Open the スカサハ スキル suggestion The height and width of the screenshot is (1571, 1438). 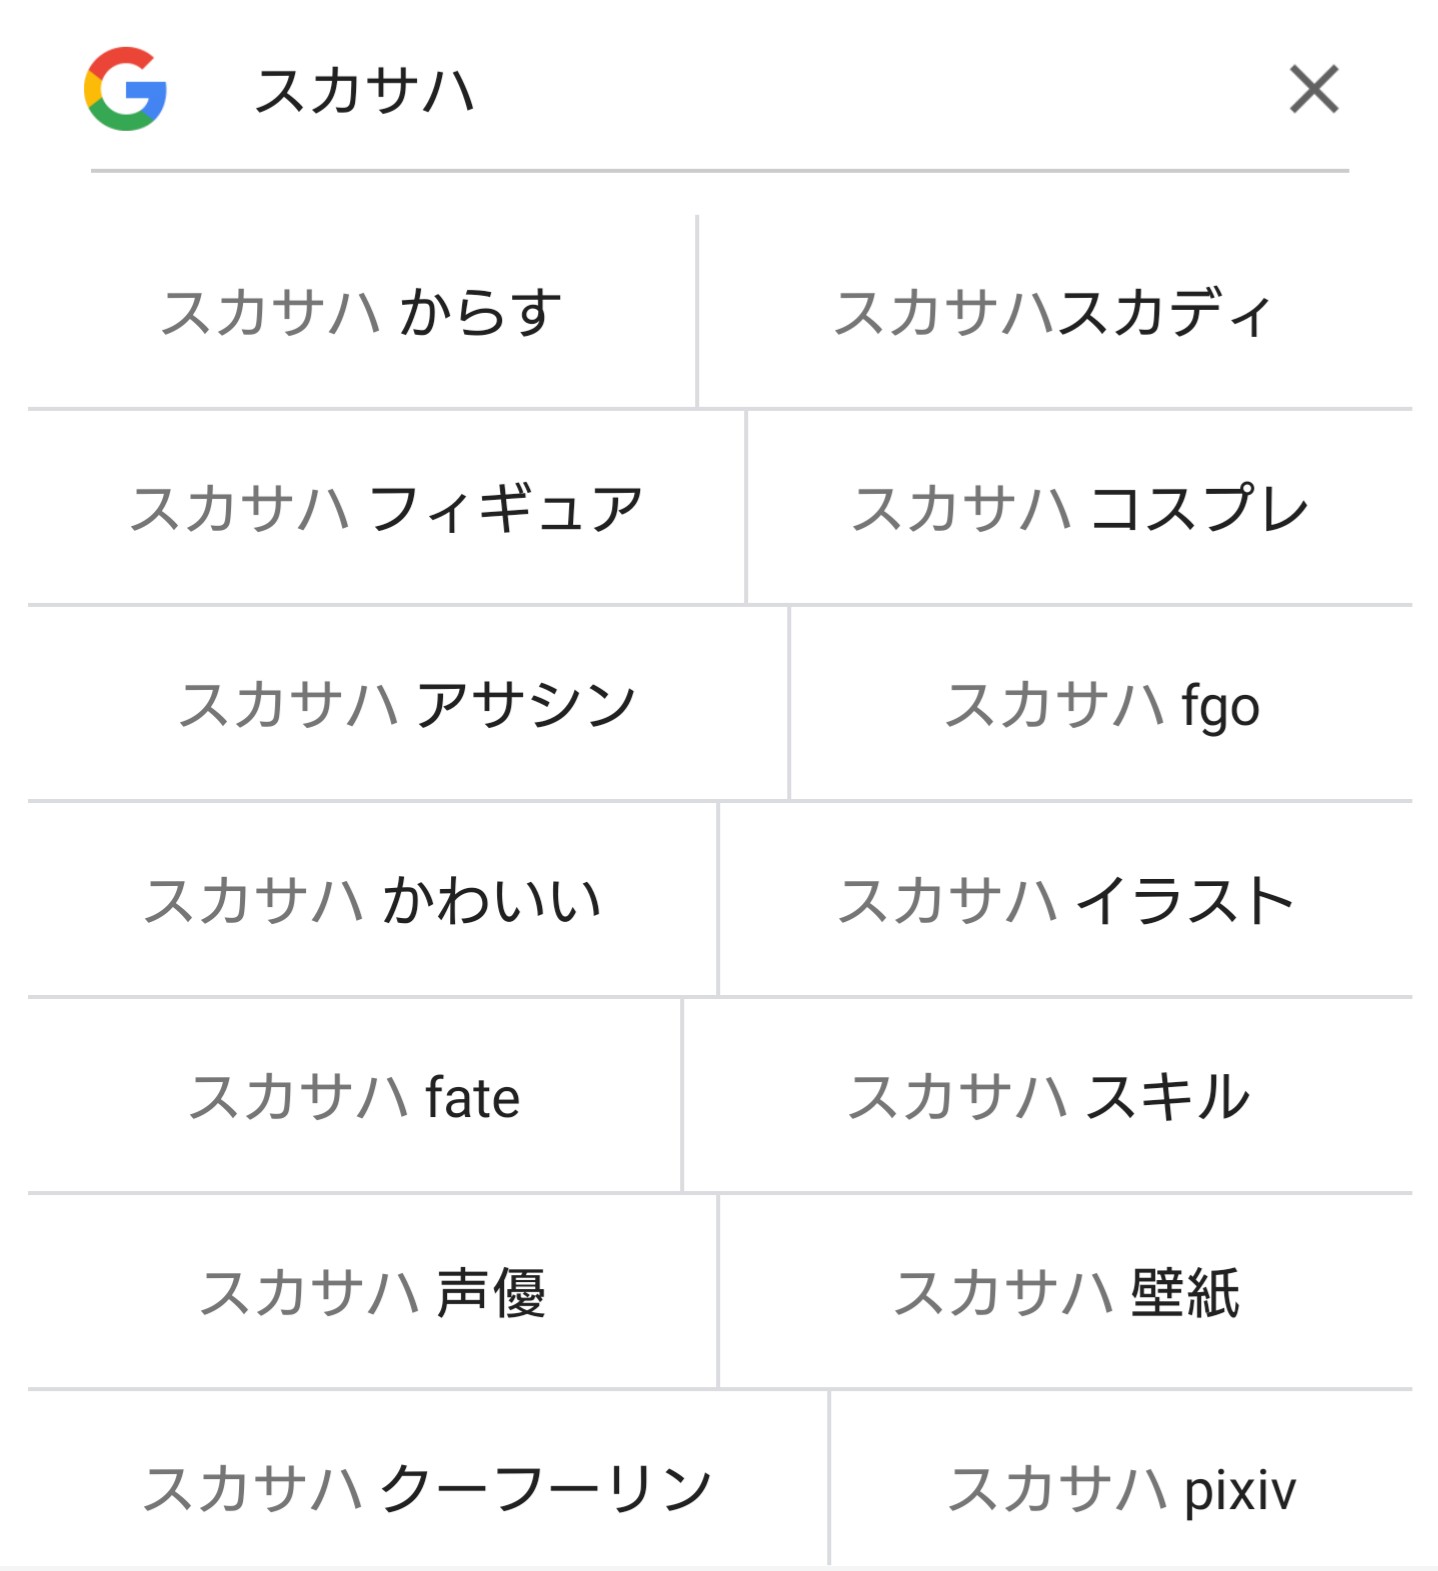(1048, 1096)
